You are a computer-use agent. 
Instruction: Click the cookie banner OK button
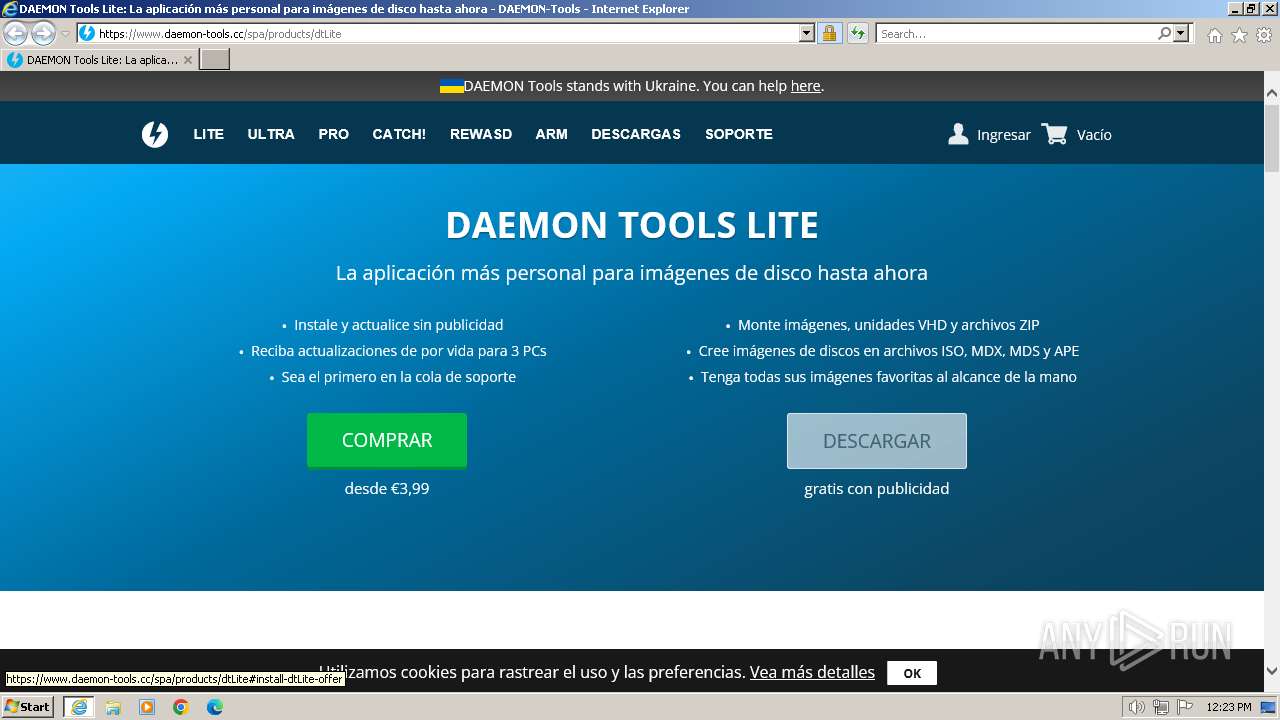coord(912,673)
